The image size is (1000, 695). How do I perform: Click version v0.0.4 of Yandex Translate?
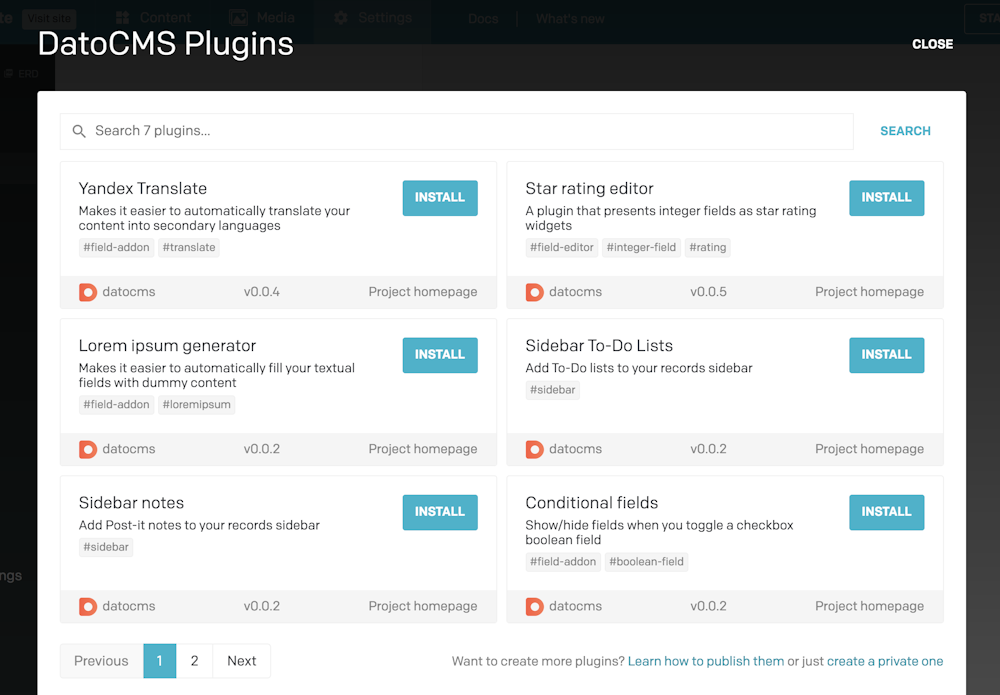tap(261, 292)
